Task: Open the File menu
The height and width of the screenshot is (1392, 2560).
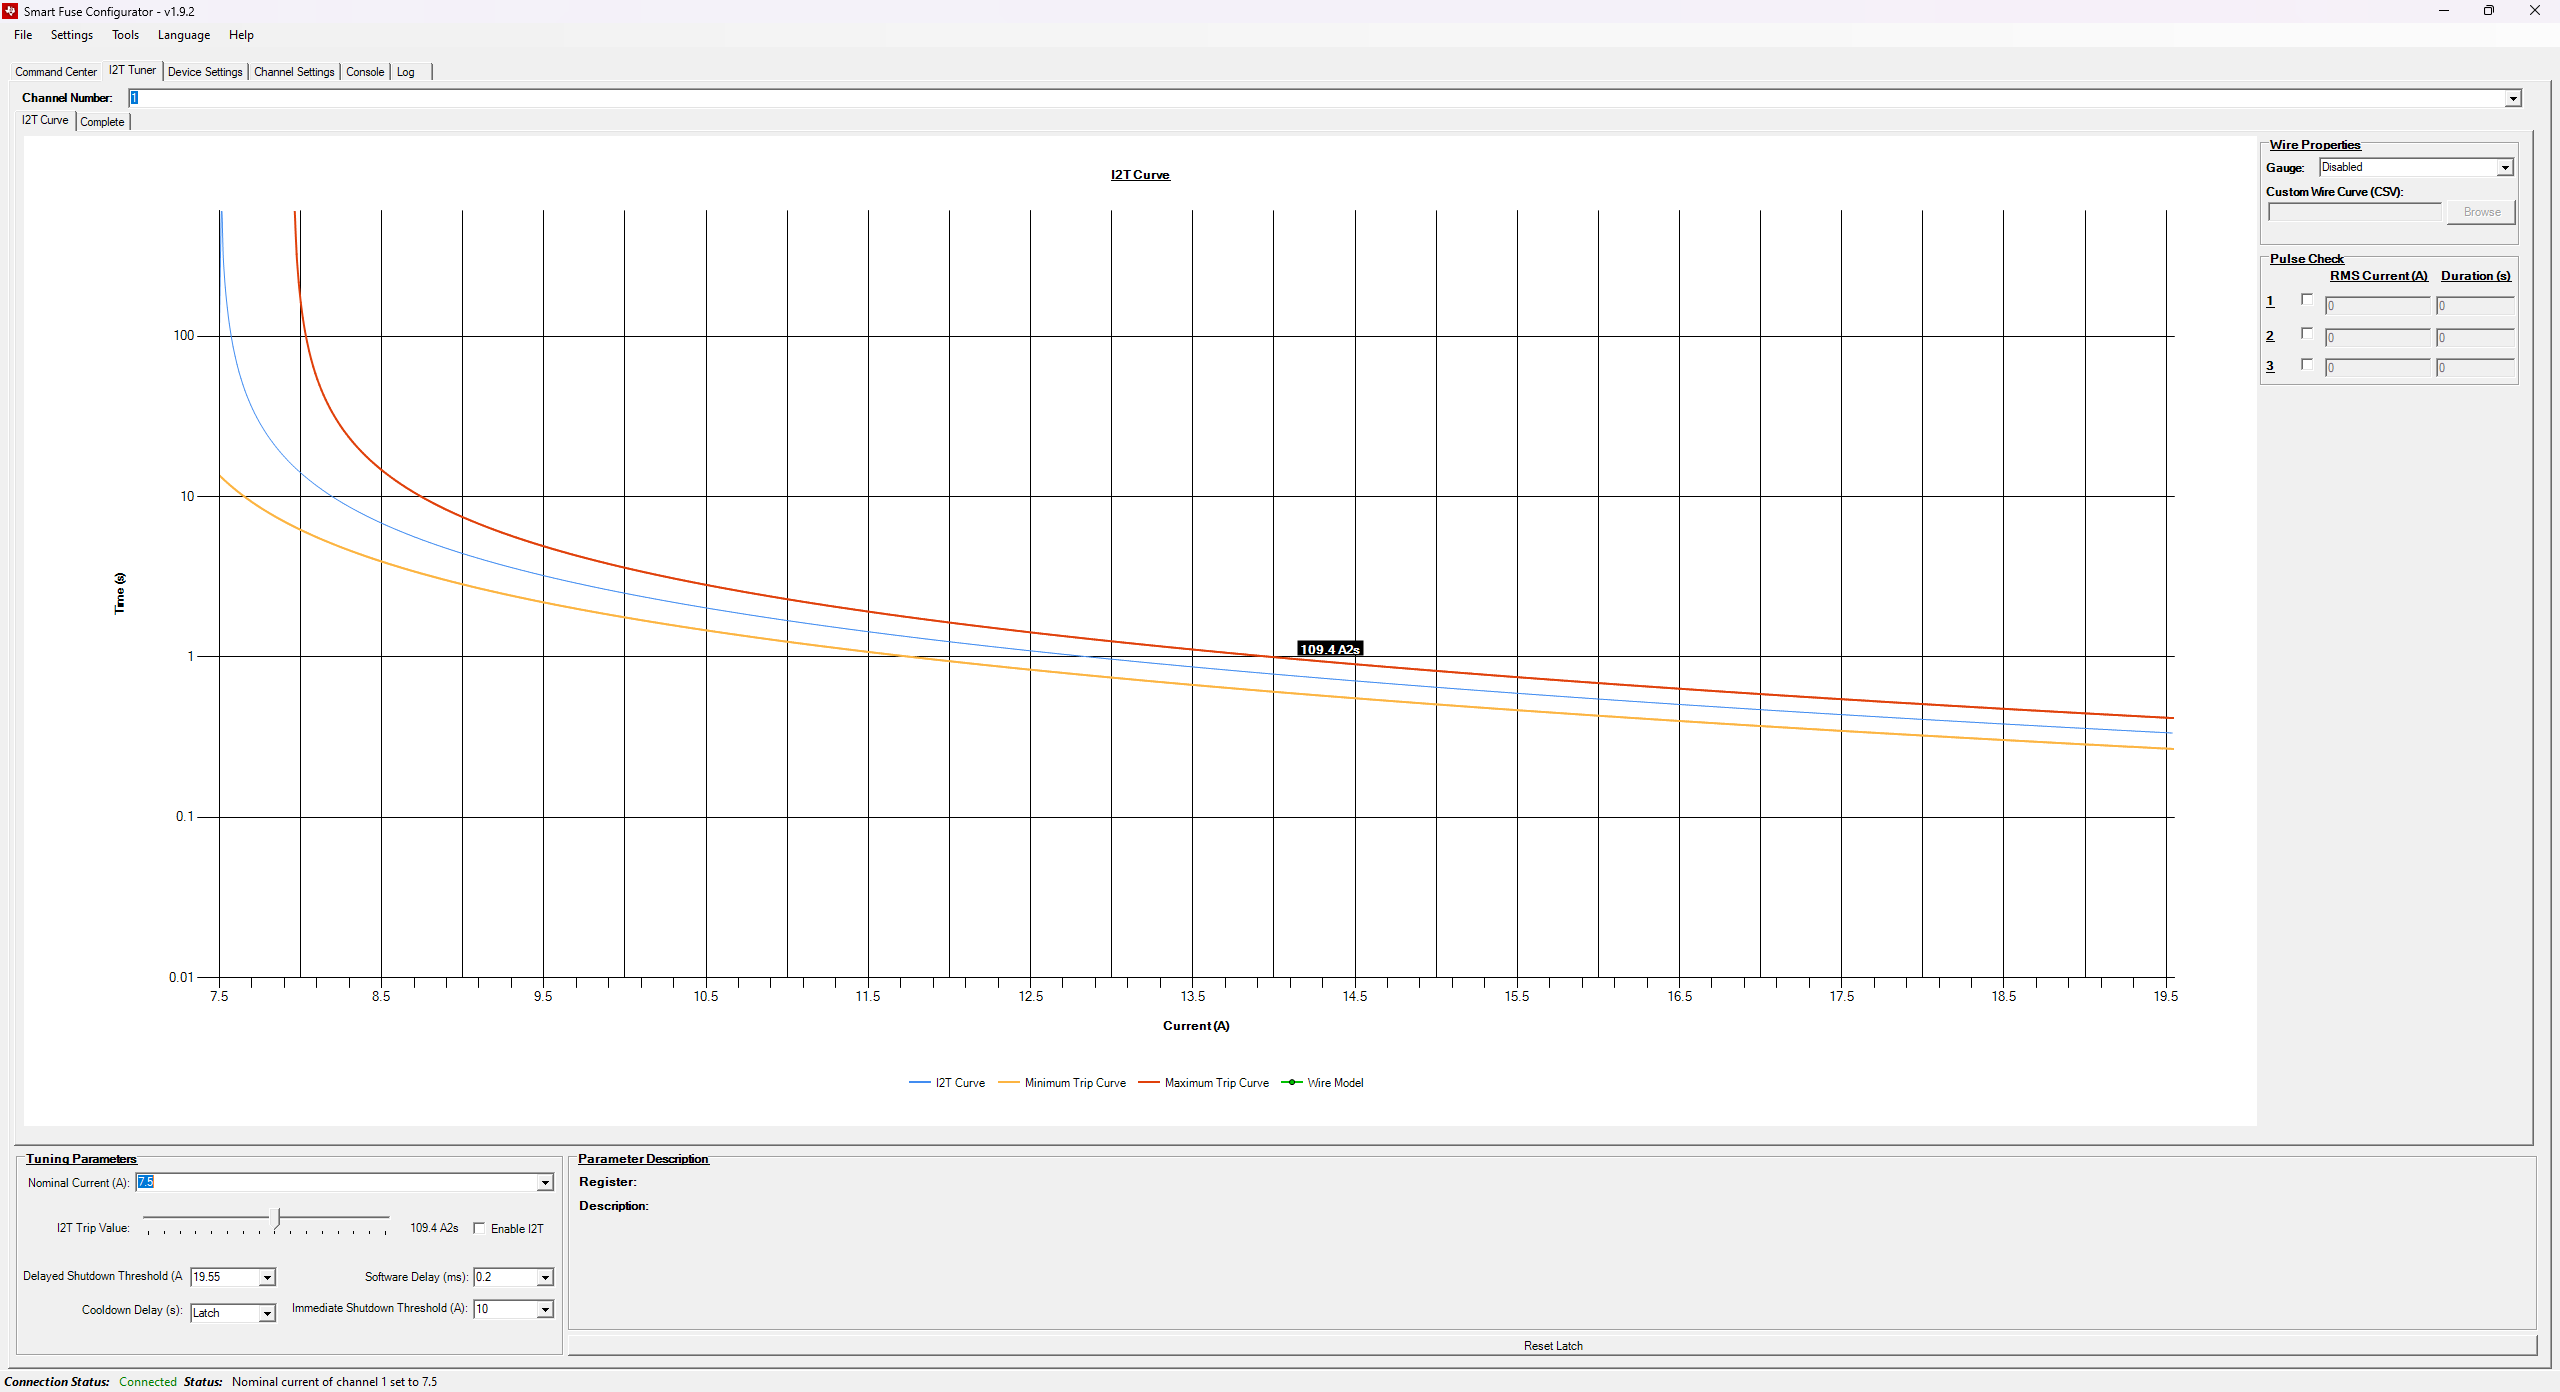Action: 22,34
